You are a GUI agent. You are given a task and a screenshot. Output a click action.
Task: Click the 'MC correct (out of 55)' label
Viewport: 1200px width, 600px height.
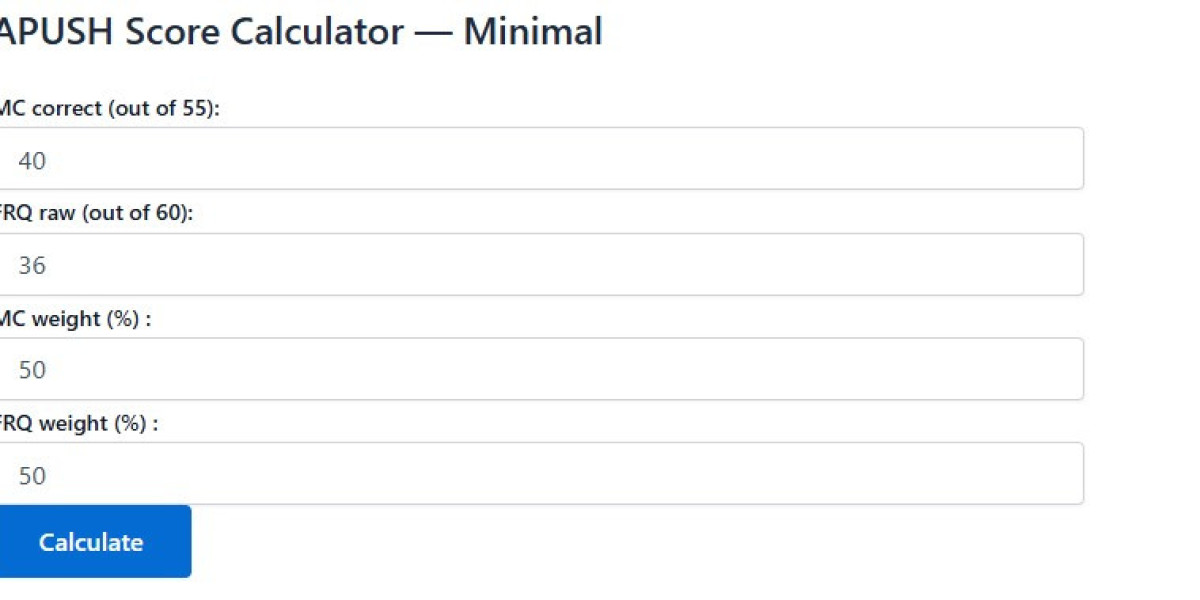[x=108, y=109]
